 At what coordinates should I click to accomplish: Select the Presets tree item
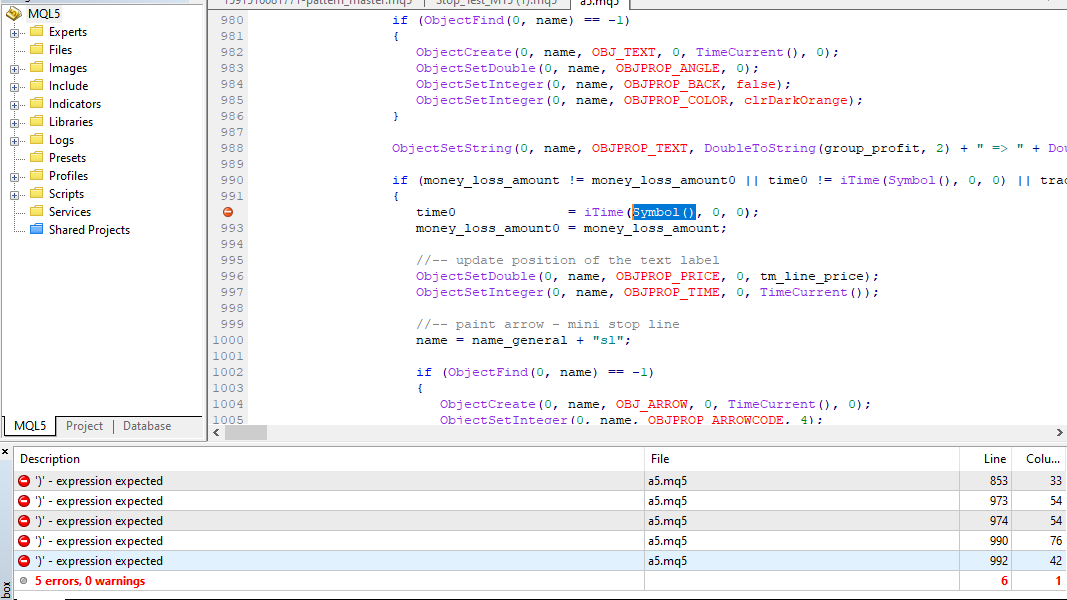67,158
